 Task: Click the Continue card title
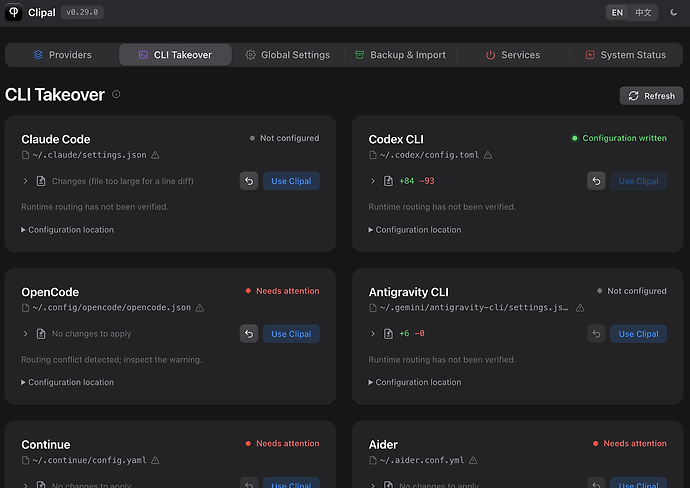click(x=46, y=445)
